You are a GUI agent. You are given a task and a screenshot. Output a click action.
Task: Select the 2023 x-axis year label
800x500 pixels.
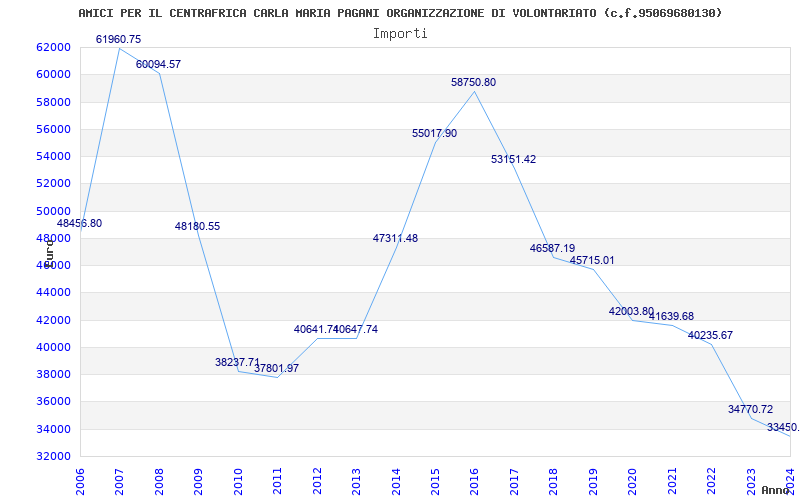pyautogui.click(x=751, y=480)
